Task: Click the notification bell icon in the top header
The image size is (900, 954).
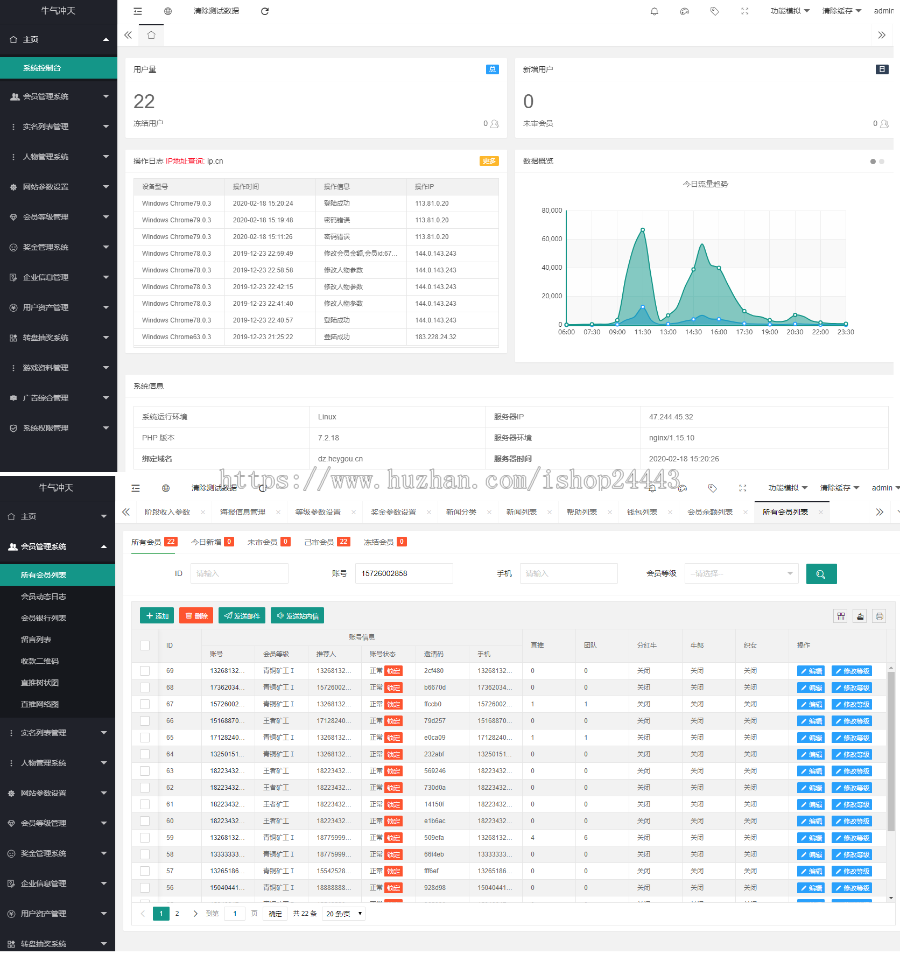Action: pyautogui.click(x=655, y=11)
